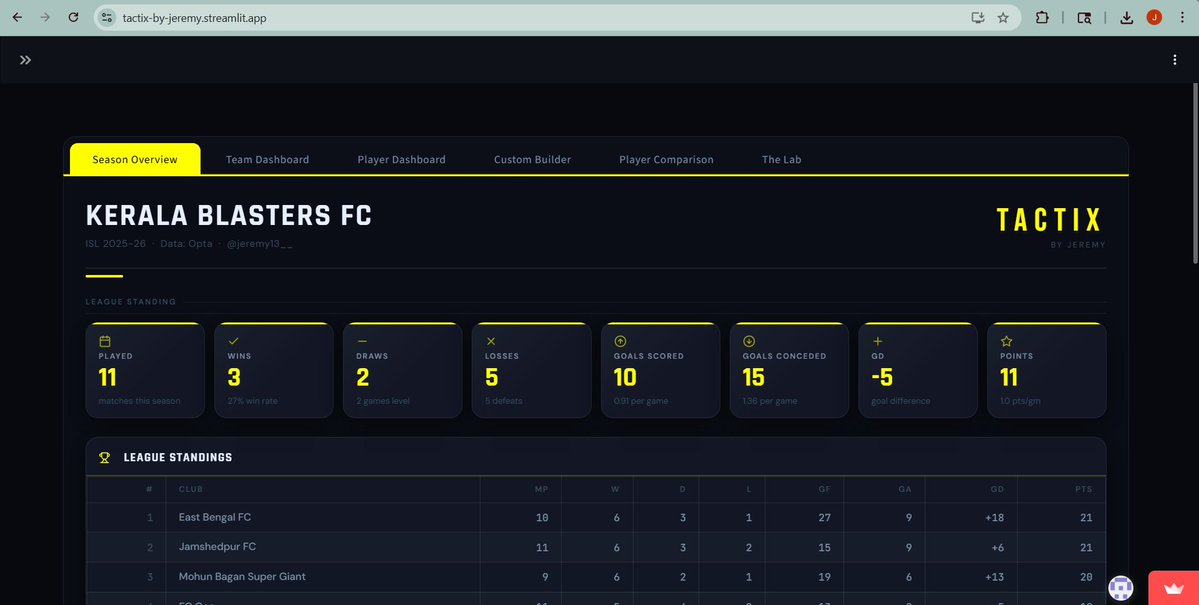Click the Jamshedpur FC club name

[x=217, y=547]
